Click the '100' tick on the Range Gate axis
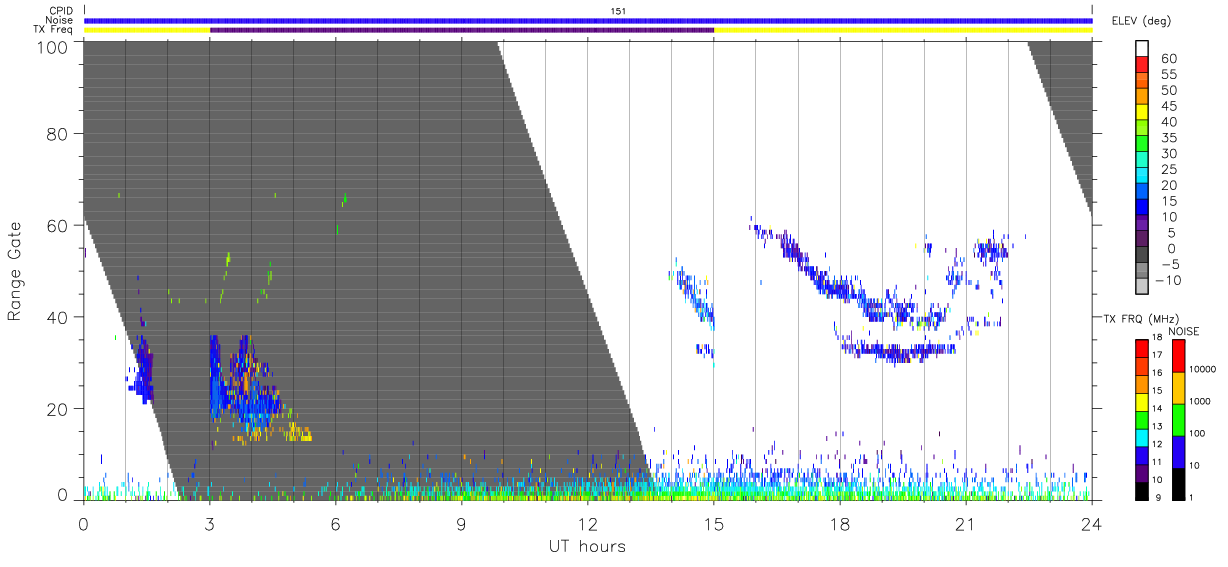 (52, 46)
